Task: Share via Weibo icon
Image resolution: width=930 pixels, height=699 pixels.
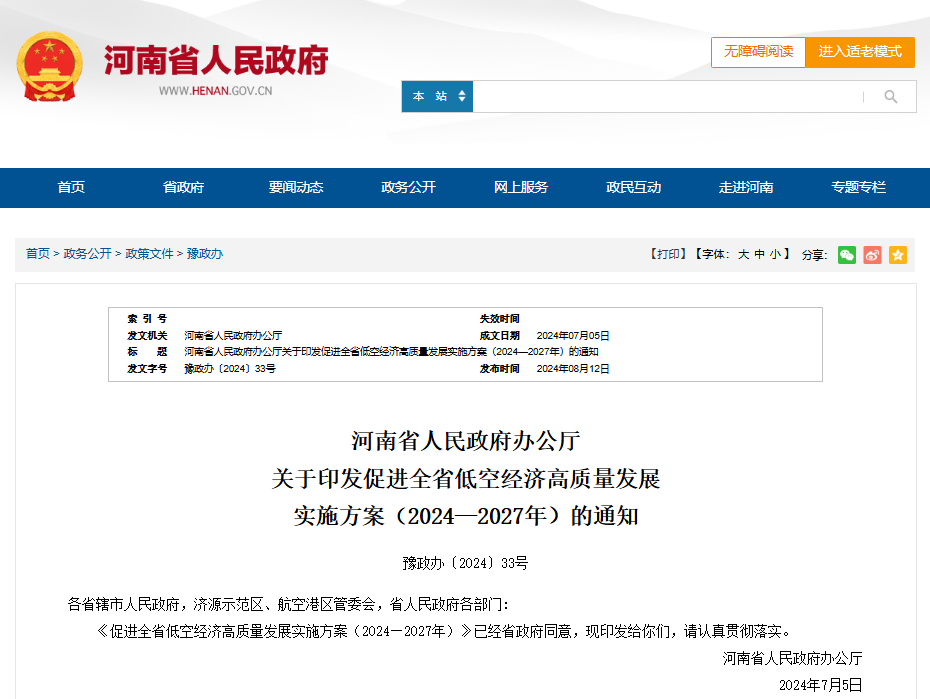Action: 872,255
